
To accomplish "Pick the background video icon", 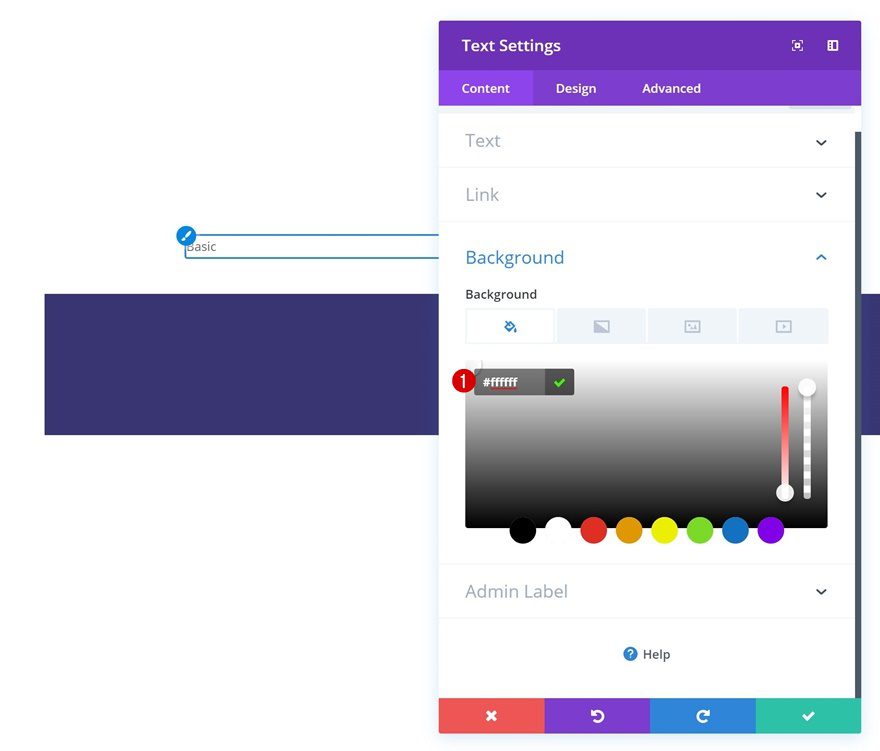I will [783, 325].
